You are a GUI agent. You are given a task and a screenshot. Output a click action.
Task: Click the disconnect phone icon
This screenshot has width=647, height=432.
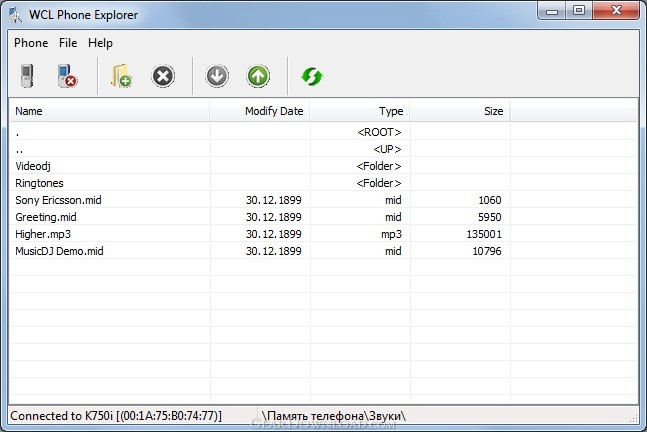[x=67, y=76]
